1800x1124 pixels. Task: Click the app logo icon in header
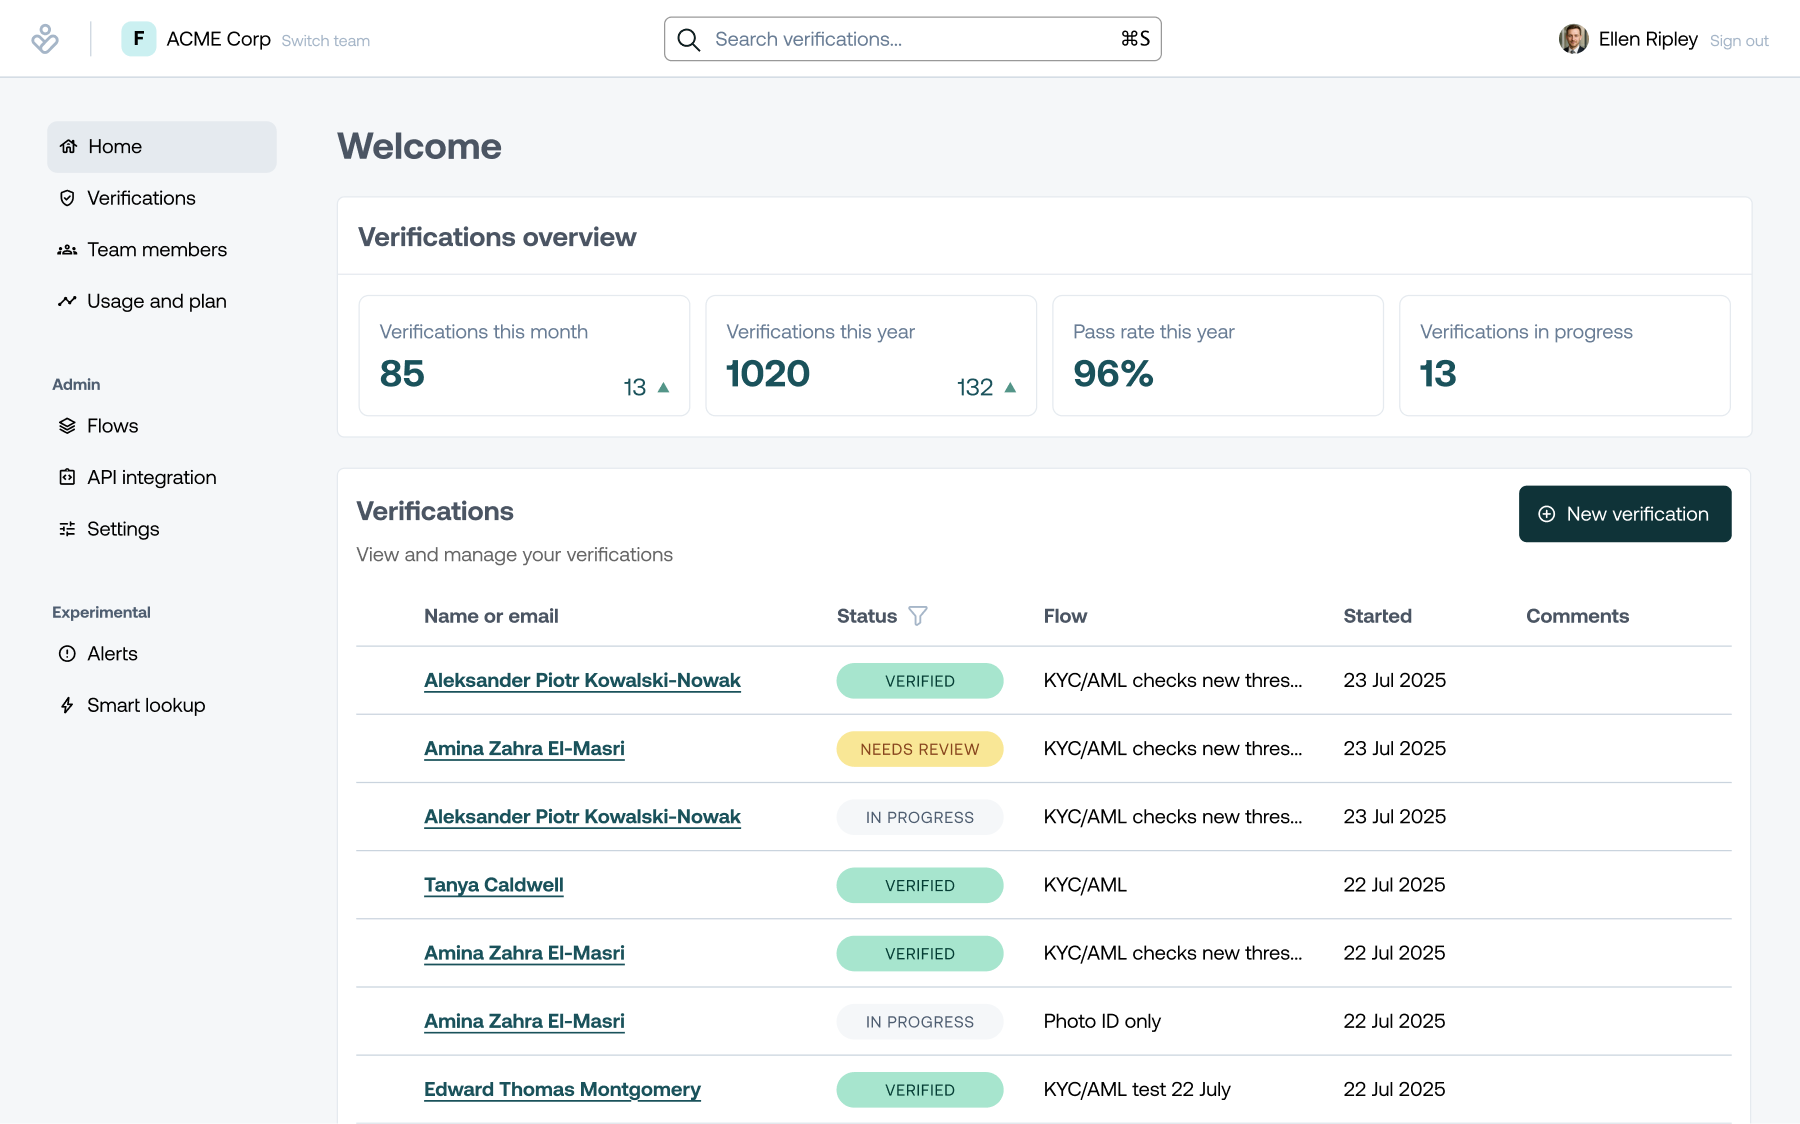point(45,39)
